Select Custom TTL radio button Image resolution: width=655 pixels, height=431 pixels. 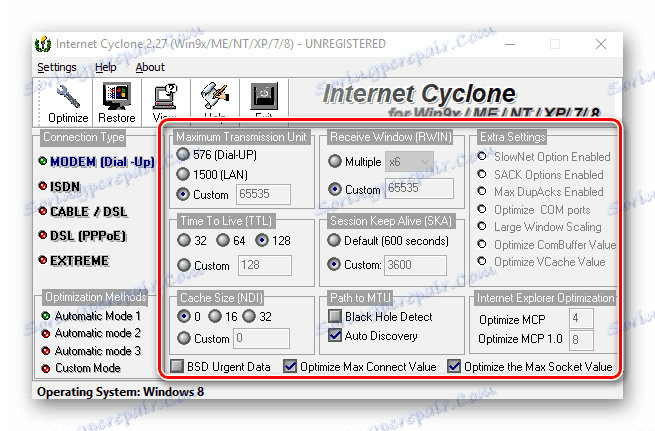(184, 265)
